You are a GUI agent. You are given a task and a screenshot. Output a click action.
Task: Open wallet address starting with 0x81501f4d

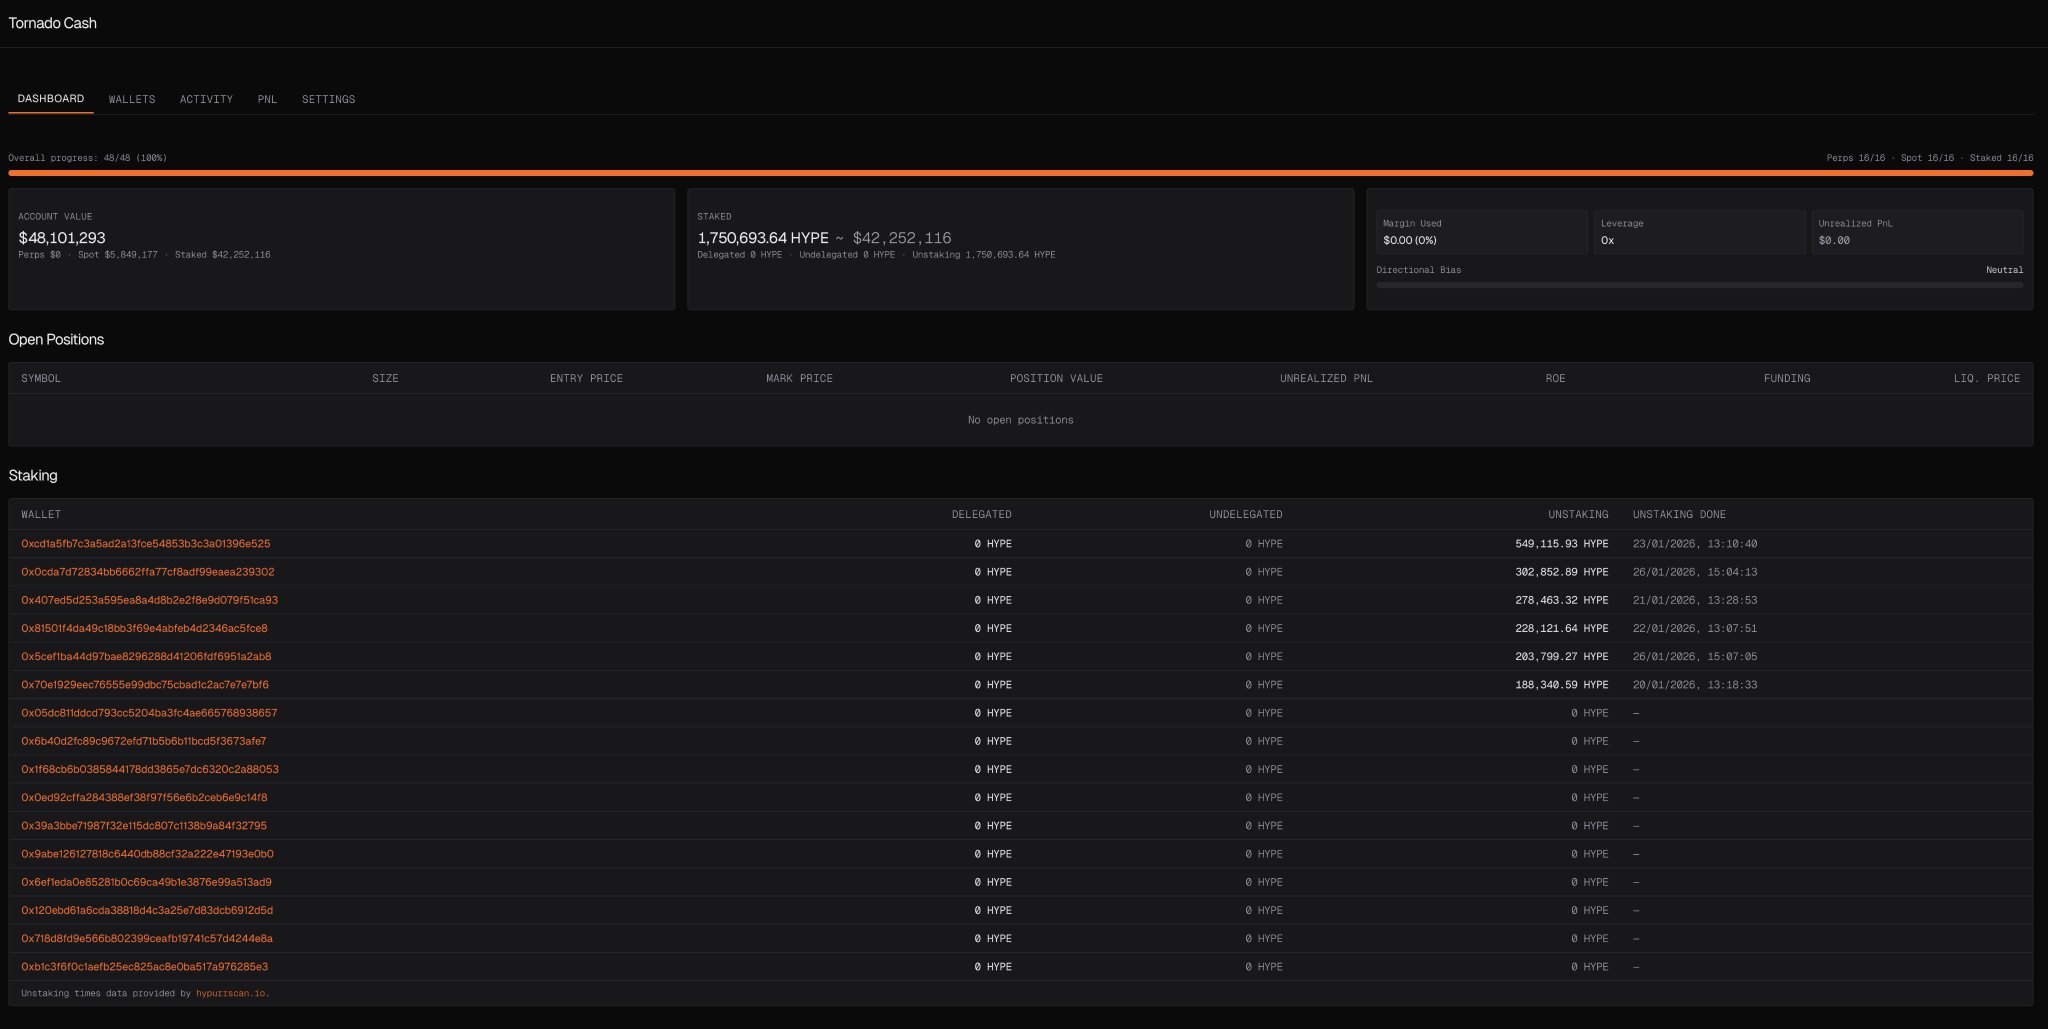click(144, 628)
